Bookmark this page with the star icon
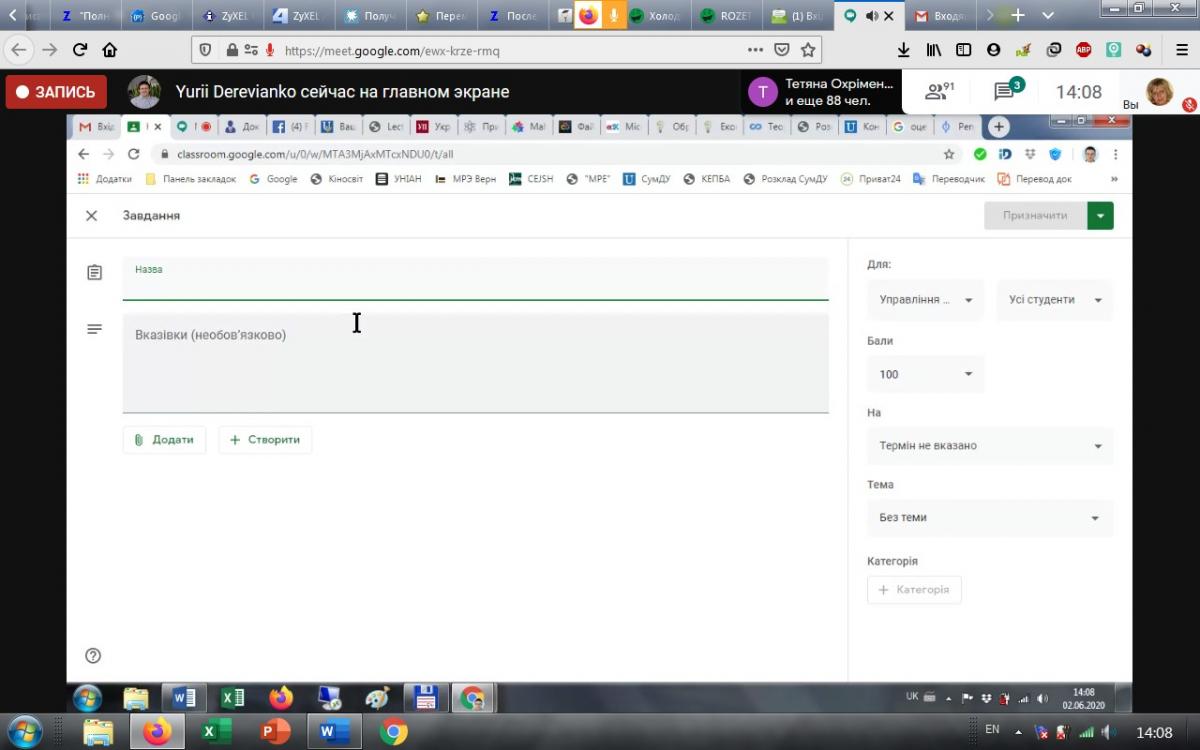This screenshot has height=750, width=1200. click(808, 50)
